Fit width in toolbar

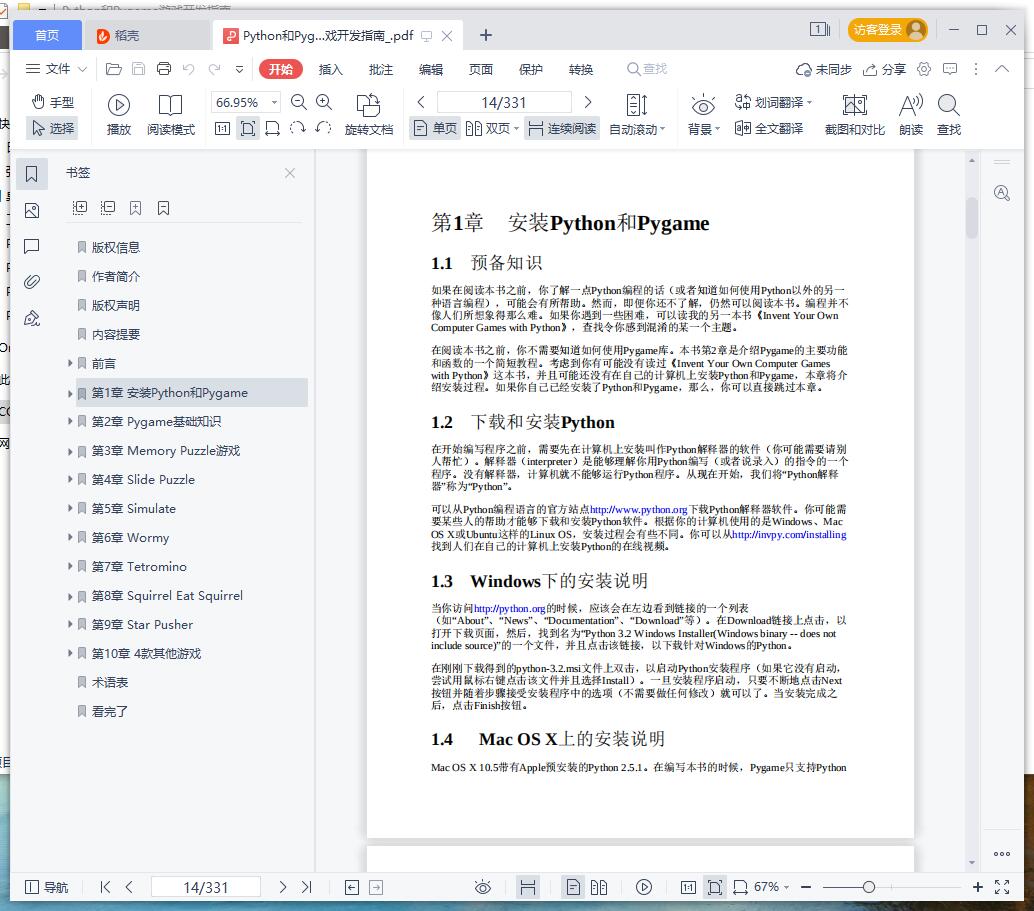(272, 129)
